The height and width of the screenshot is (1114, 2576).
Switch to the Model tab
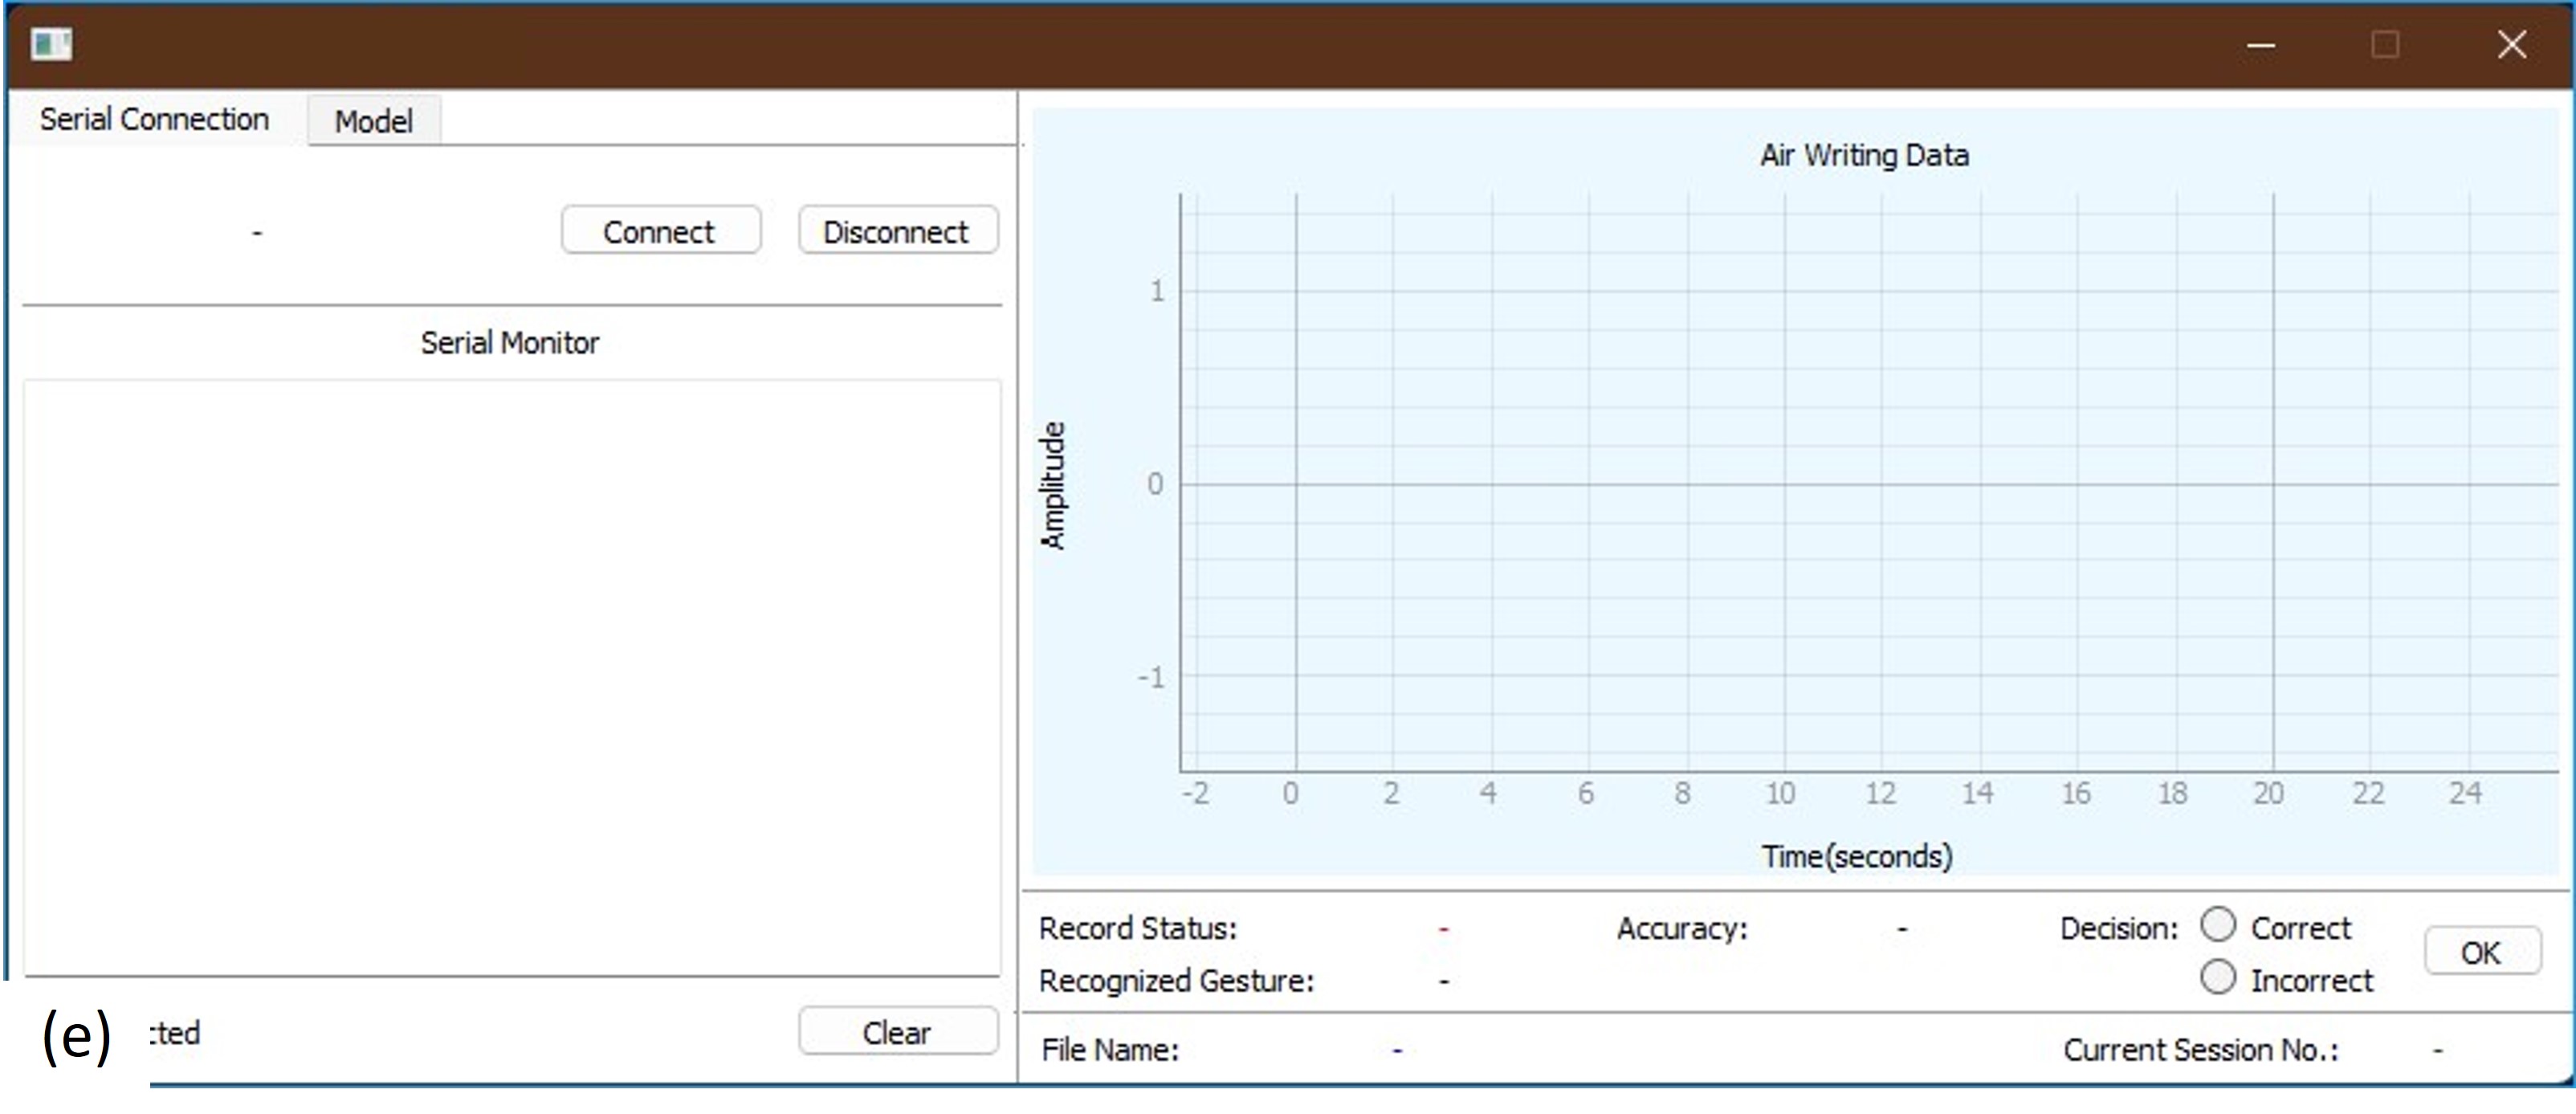coord(373,121)
